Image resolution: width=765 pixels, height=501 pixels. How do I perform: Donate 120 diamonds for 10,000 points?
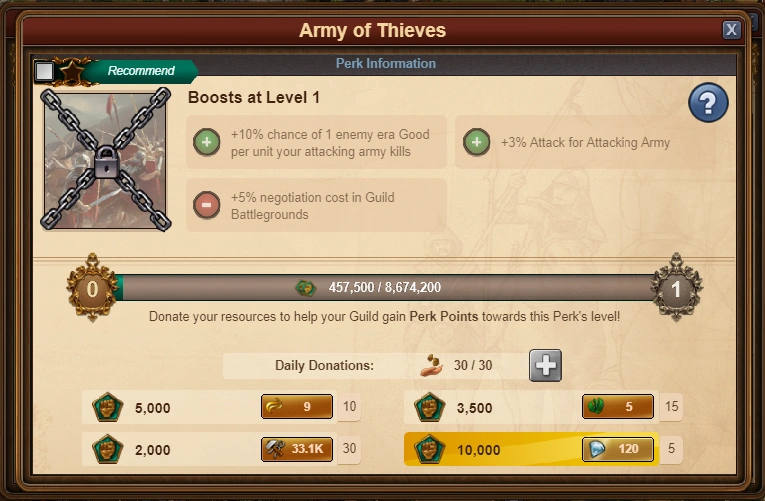click(618, 449)
